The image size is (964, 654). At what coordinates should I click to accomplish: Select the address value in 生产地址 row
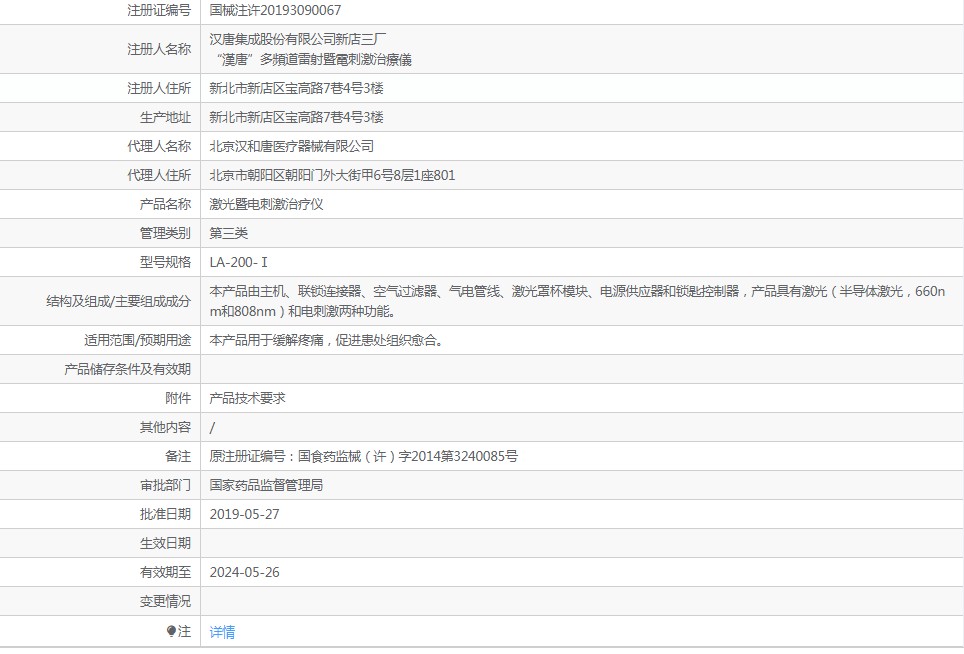pos(296,117)
